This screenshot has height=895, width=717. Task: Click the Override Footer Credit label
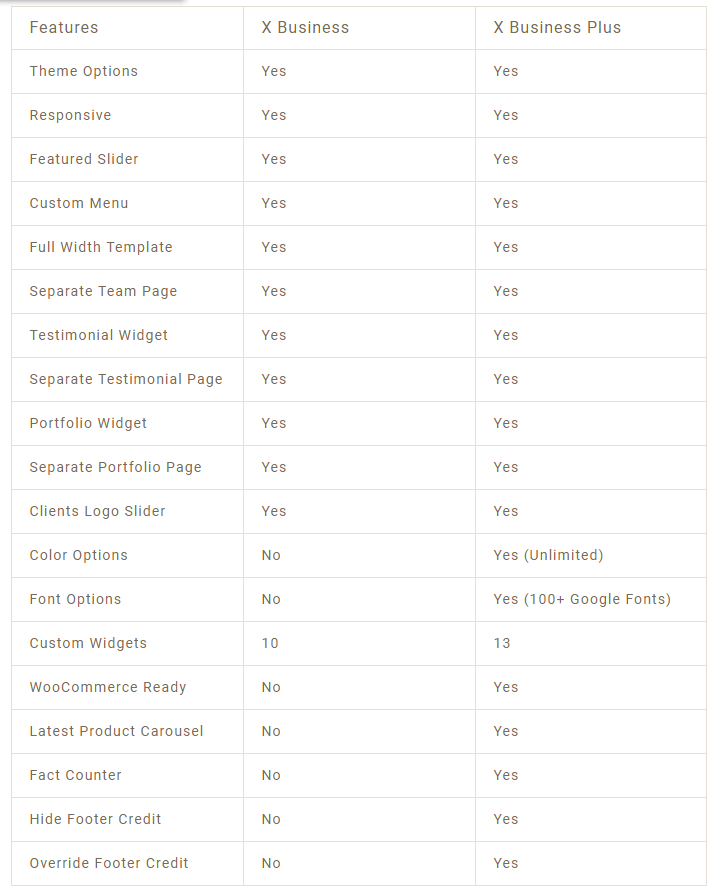click(109, 863)
